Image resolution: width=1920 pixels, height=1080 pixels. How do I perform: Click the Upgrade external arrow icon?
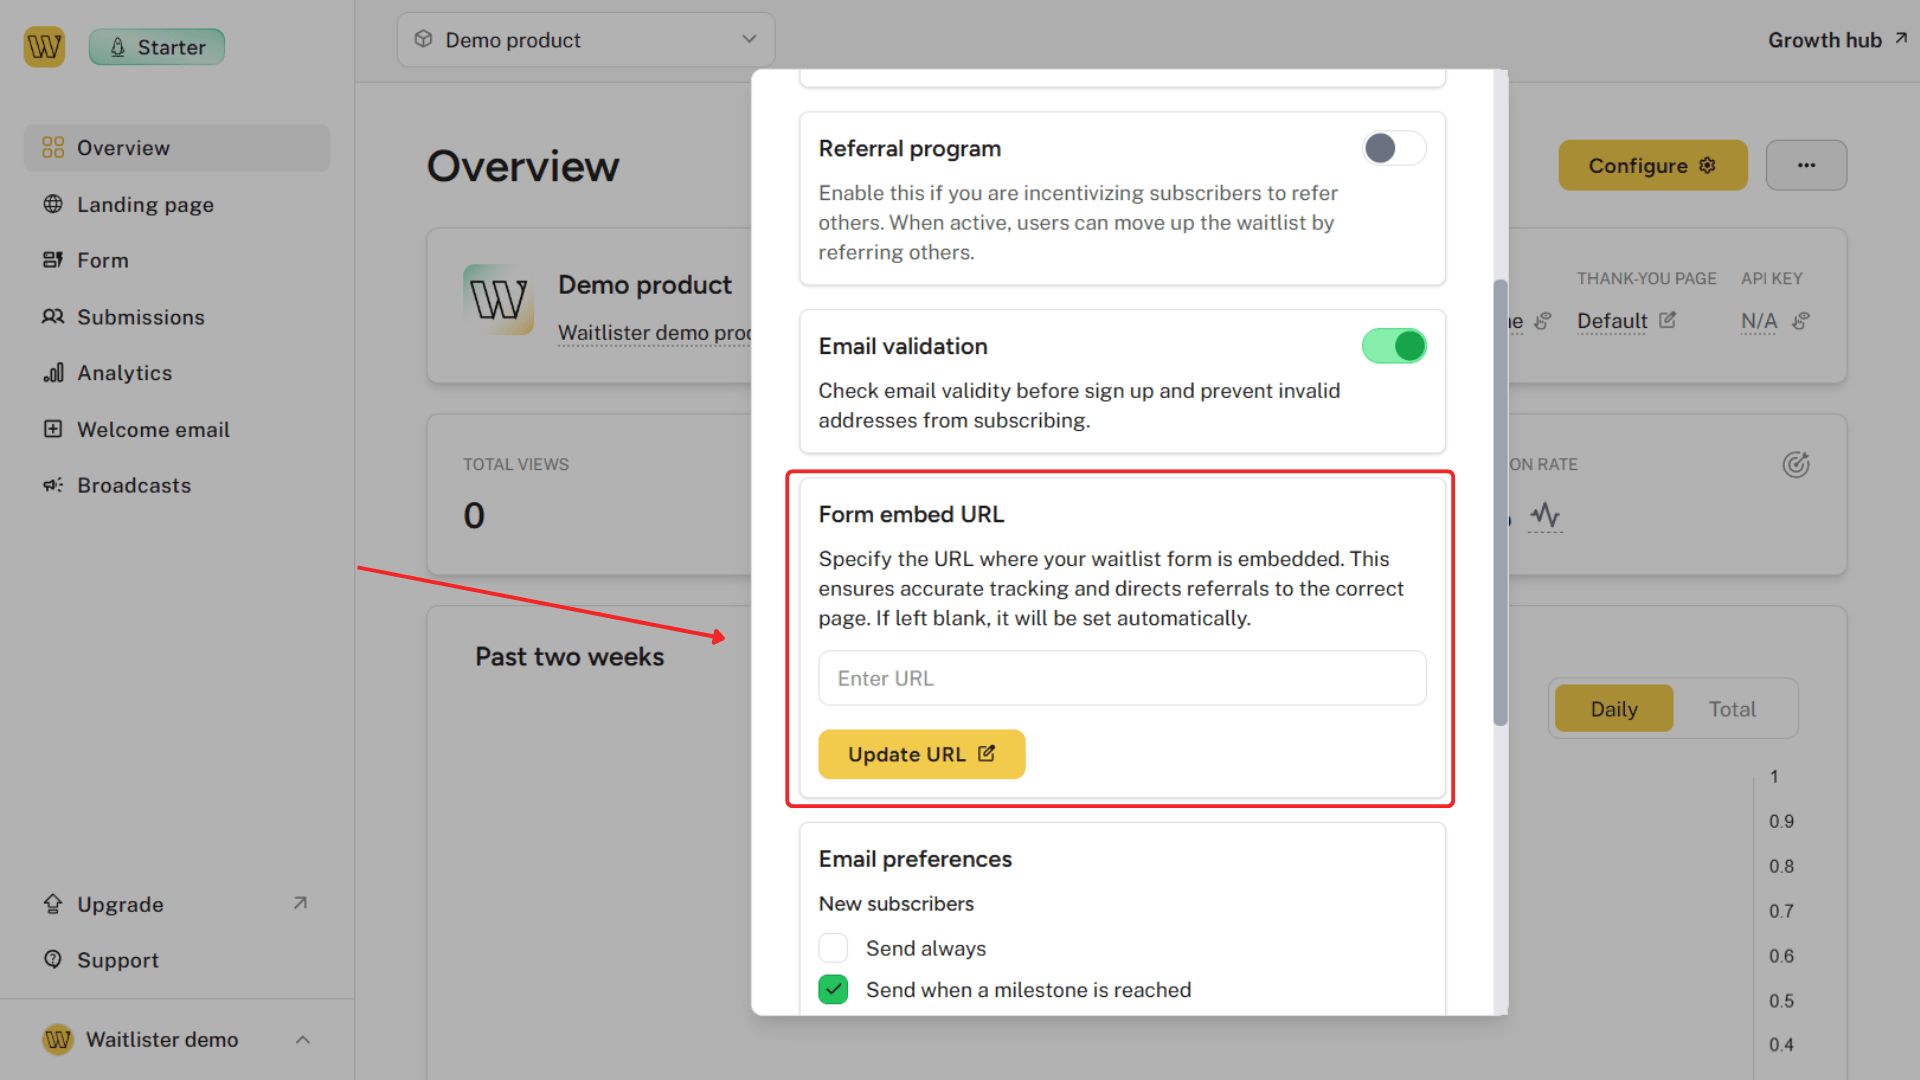pos(300,903)
